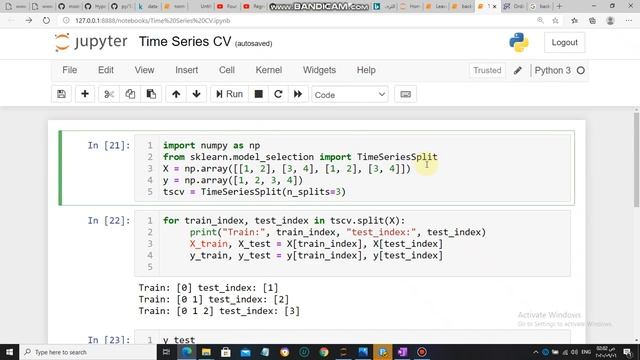
Task: Click the Python logo icon
Action: (x=519, y=42)
